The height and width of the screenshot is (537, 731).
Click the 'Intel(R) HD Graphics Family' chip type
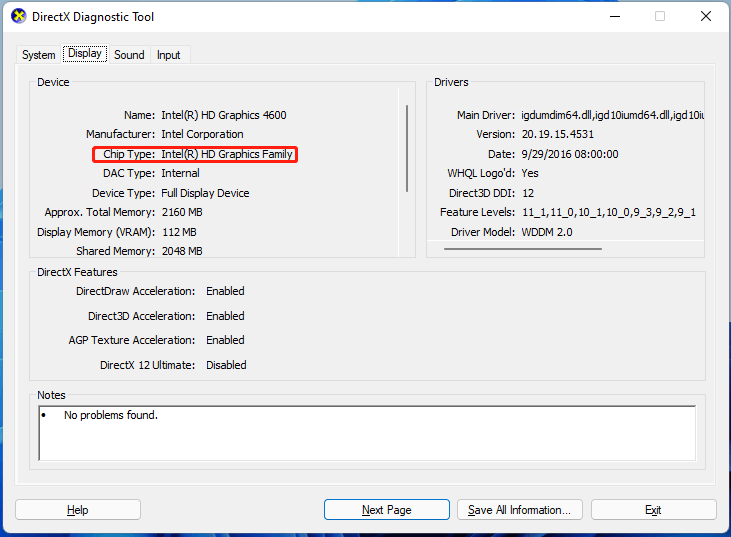pos(227,154)
